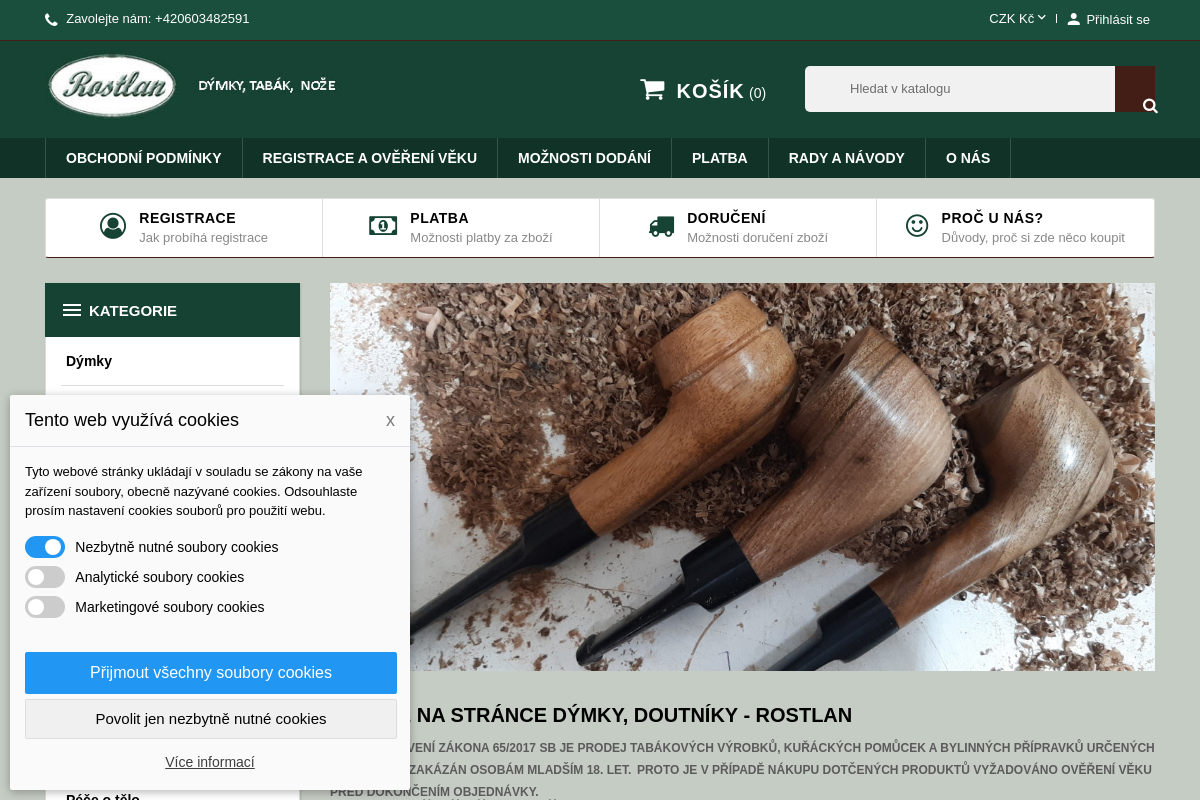Follow the Více informací link
Screen dimensions: 1200x800
(x=210, y=762)
